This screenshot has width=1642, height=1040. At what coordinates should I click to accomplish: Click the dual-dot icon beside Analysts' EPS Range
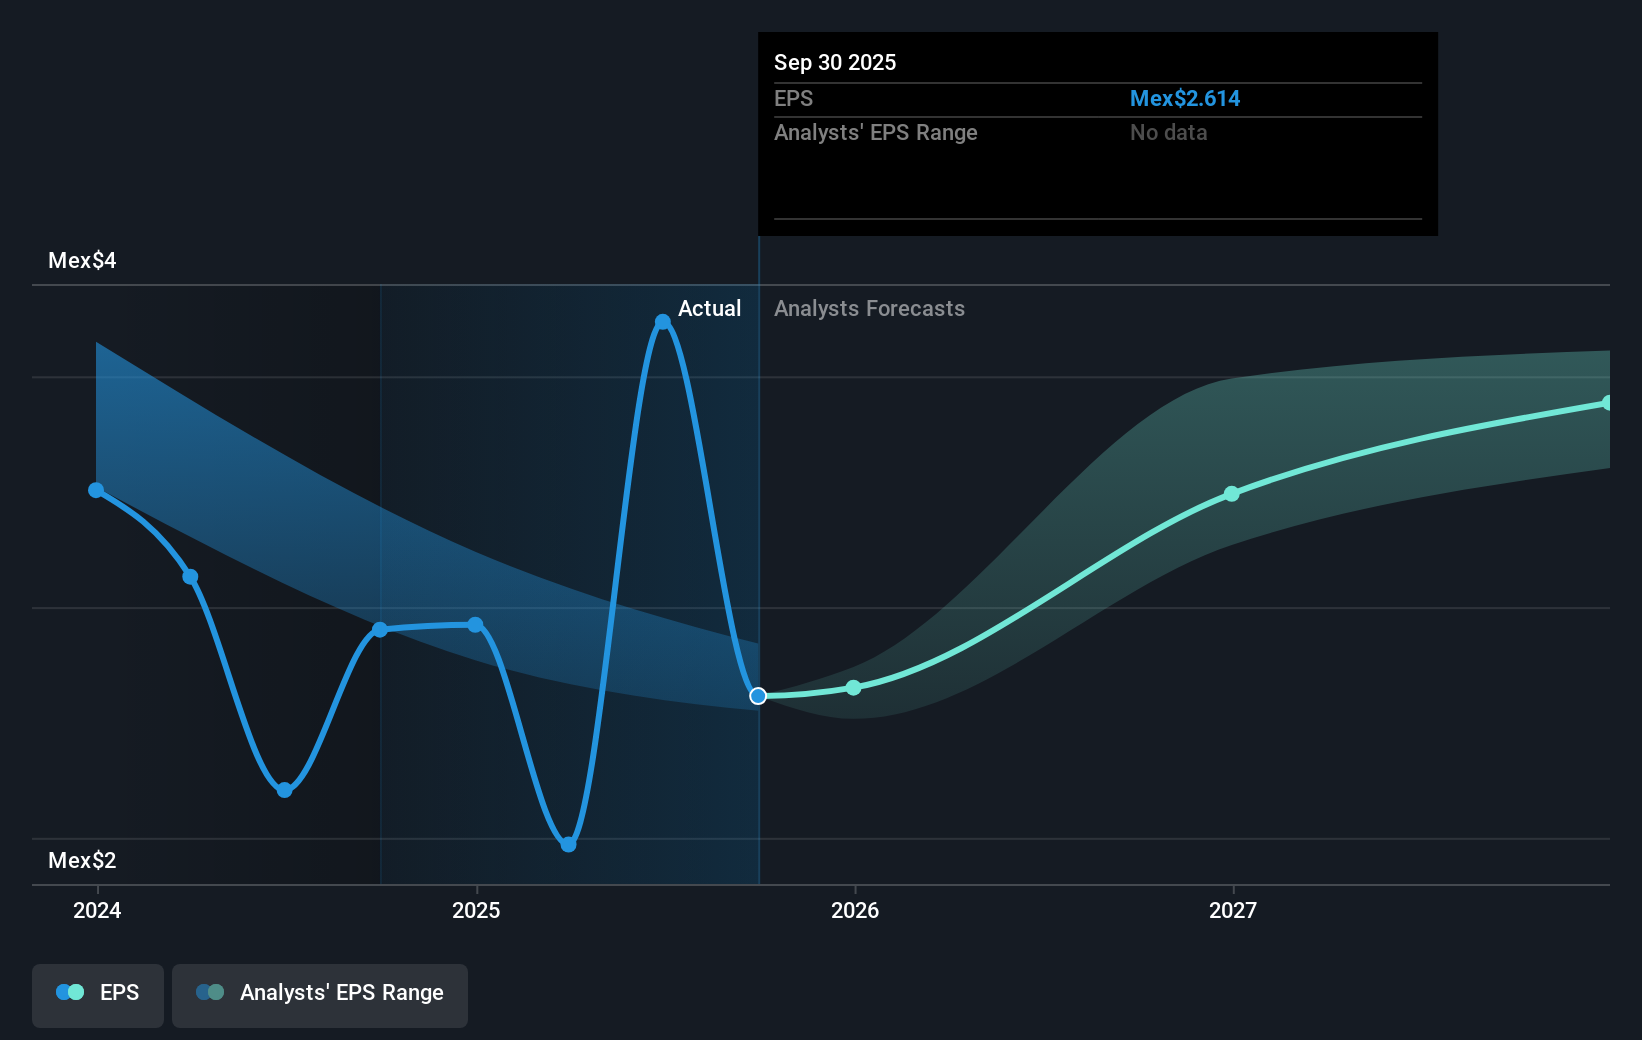210,992
